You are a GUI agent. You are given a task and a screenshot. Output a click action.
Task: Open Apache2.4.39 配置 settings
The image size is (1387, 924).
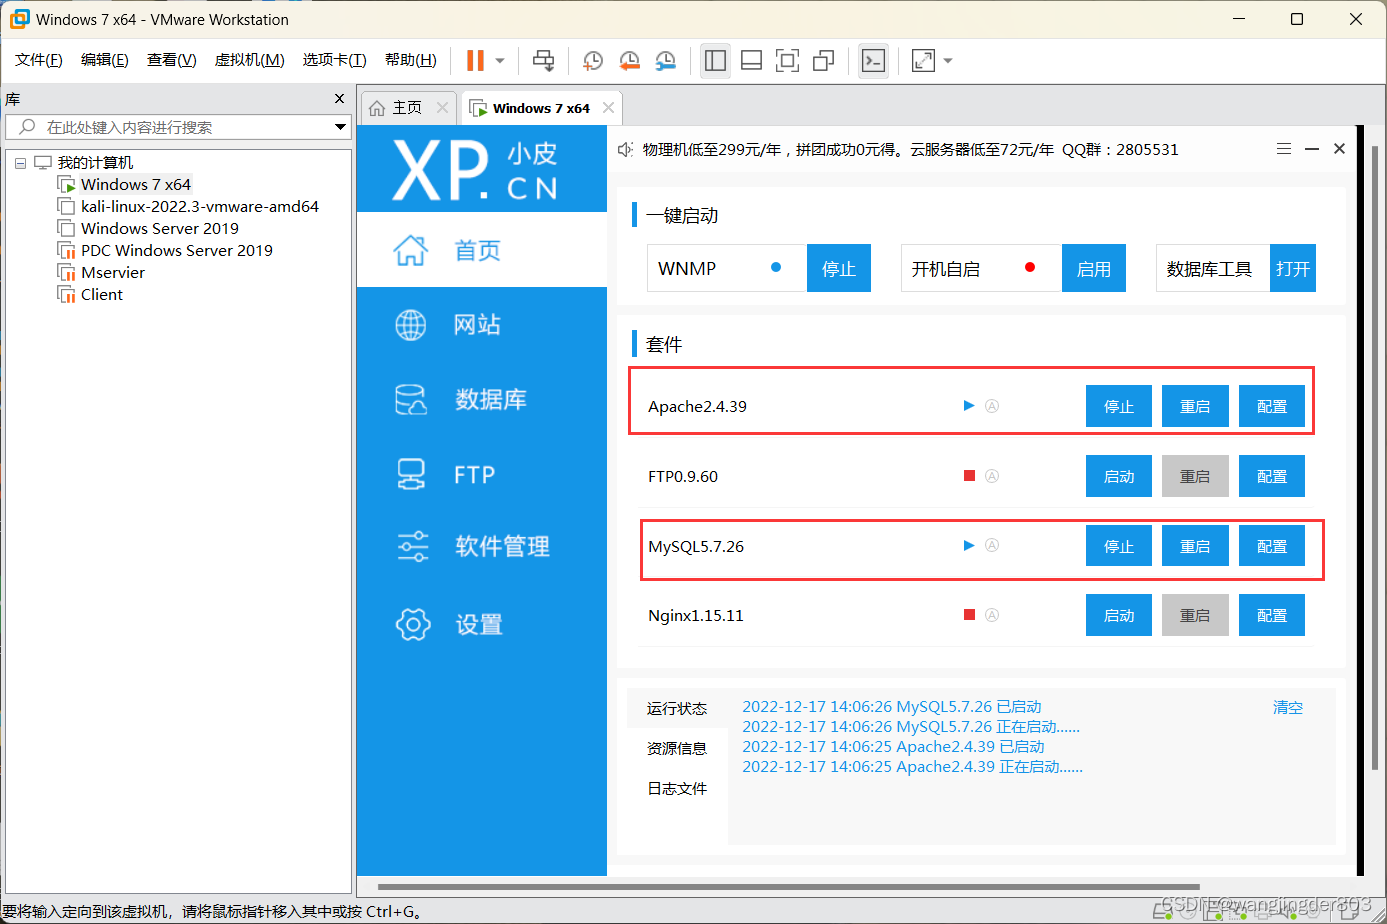point(1272,406)
